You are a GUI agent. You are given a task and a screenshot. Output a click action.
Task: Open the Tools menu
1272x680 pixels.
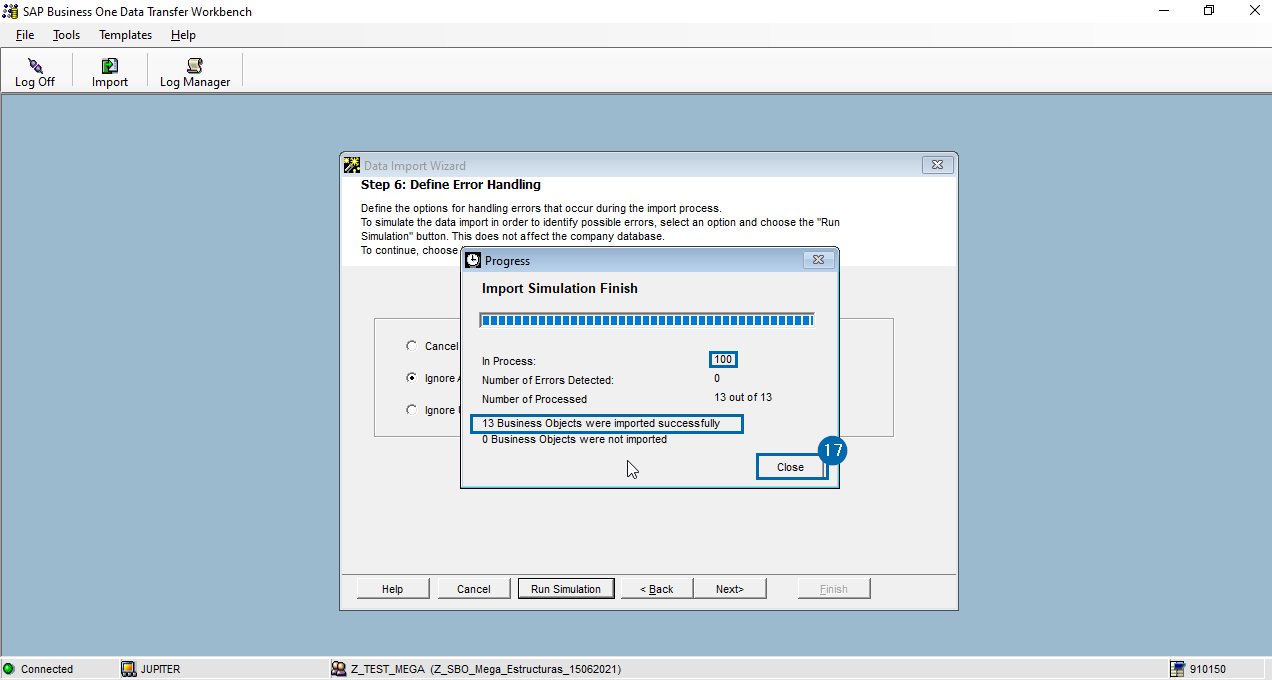point(67,35)
